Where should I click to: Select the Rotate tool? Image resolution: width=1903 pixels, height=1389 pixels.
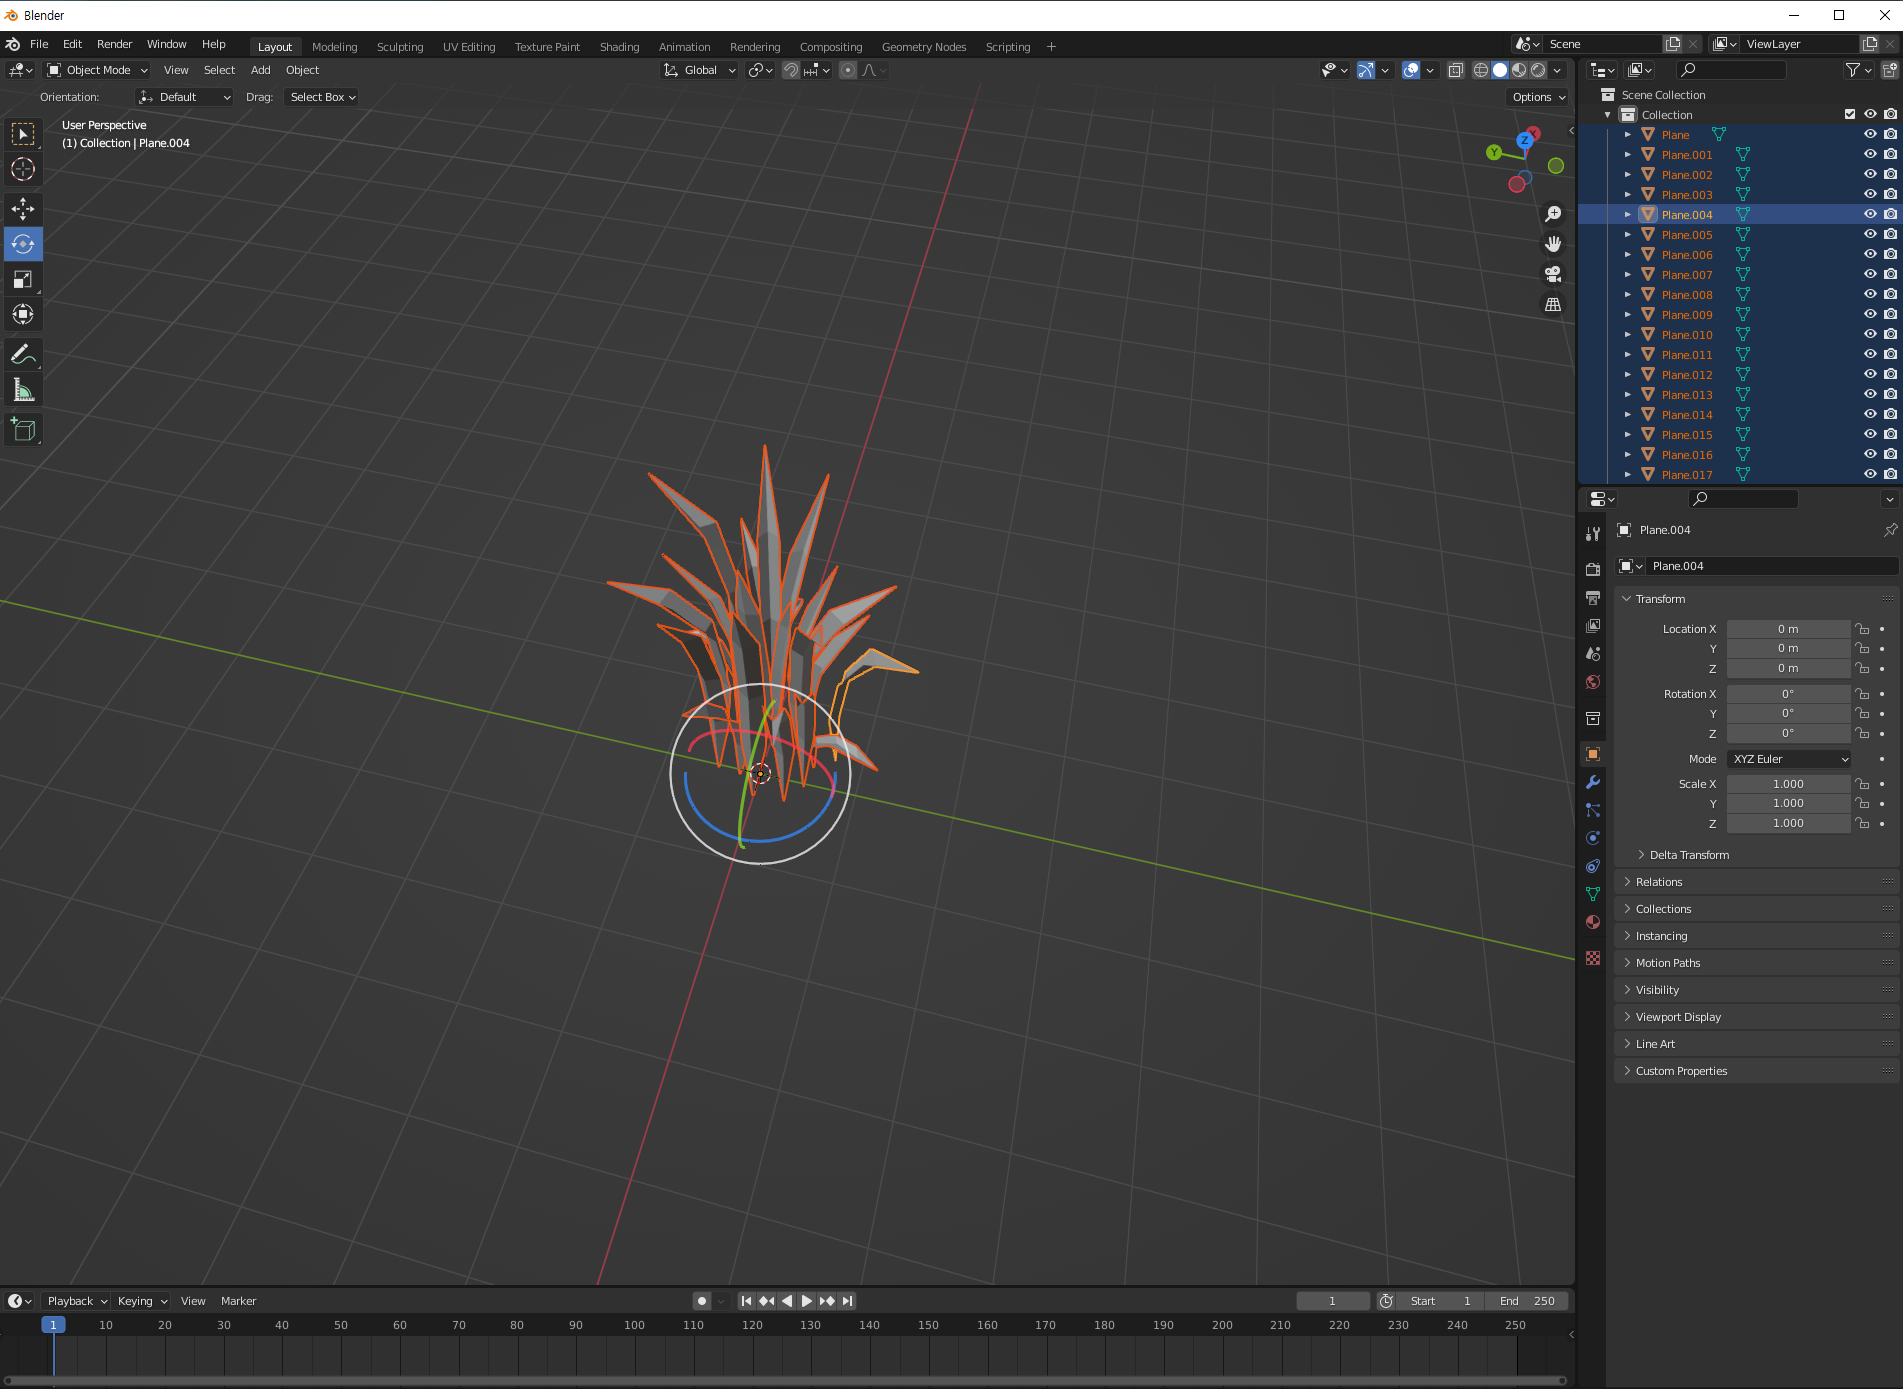(23, 244)
